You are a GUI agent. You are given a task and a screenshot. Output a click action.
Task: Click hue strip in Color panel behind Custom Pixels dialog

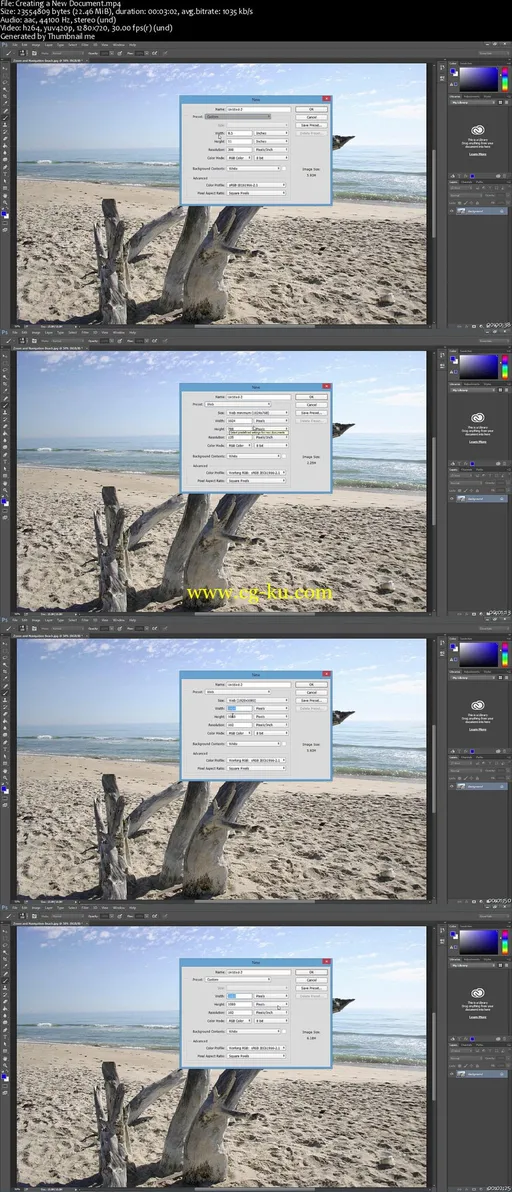504,943
